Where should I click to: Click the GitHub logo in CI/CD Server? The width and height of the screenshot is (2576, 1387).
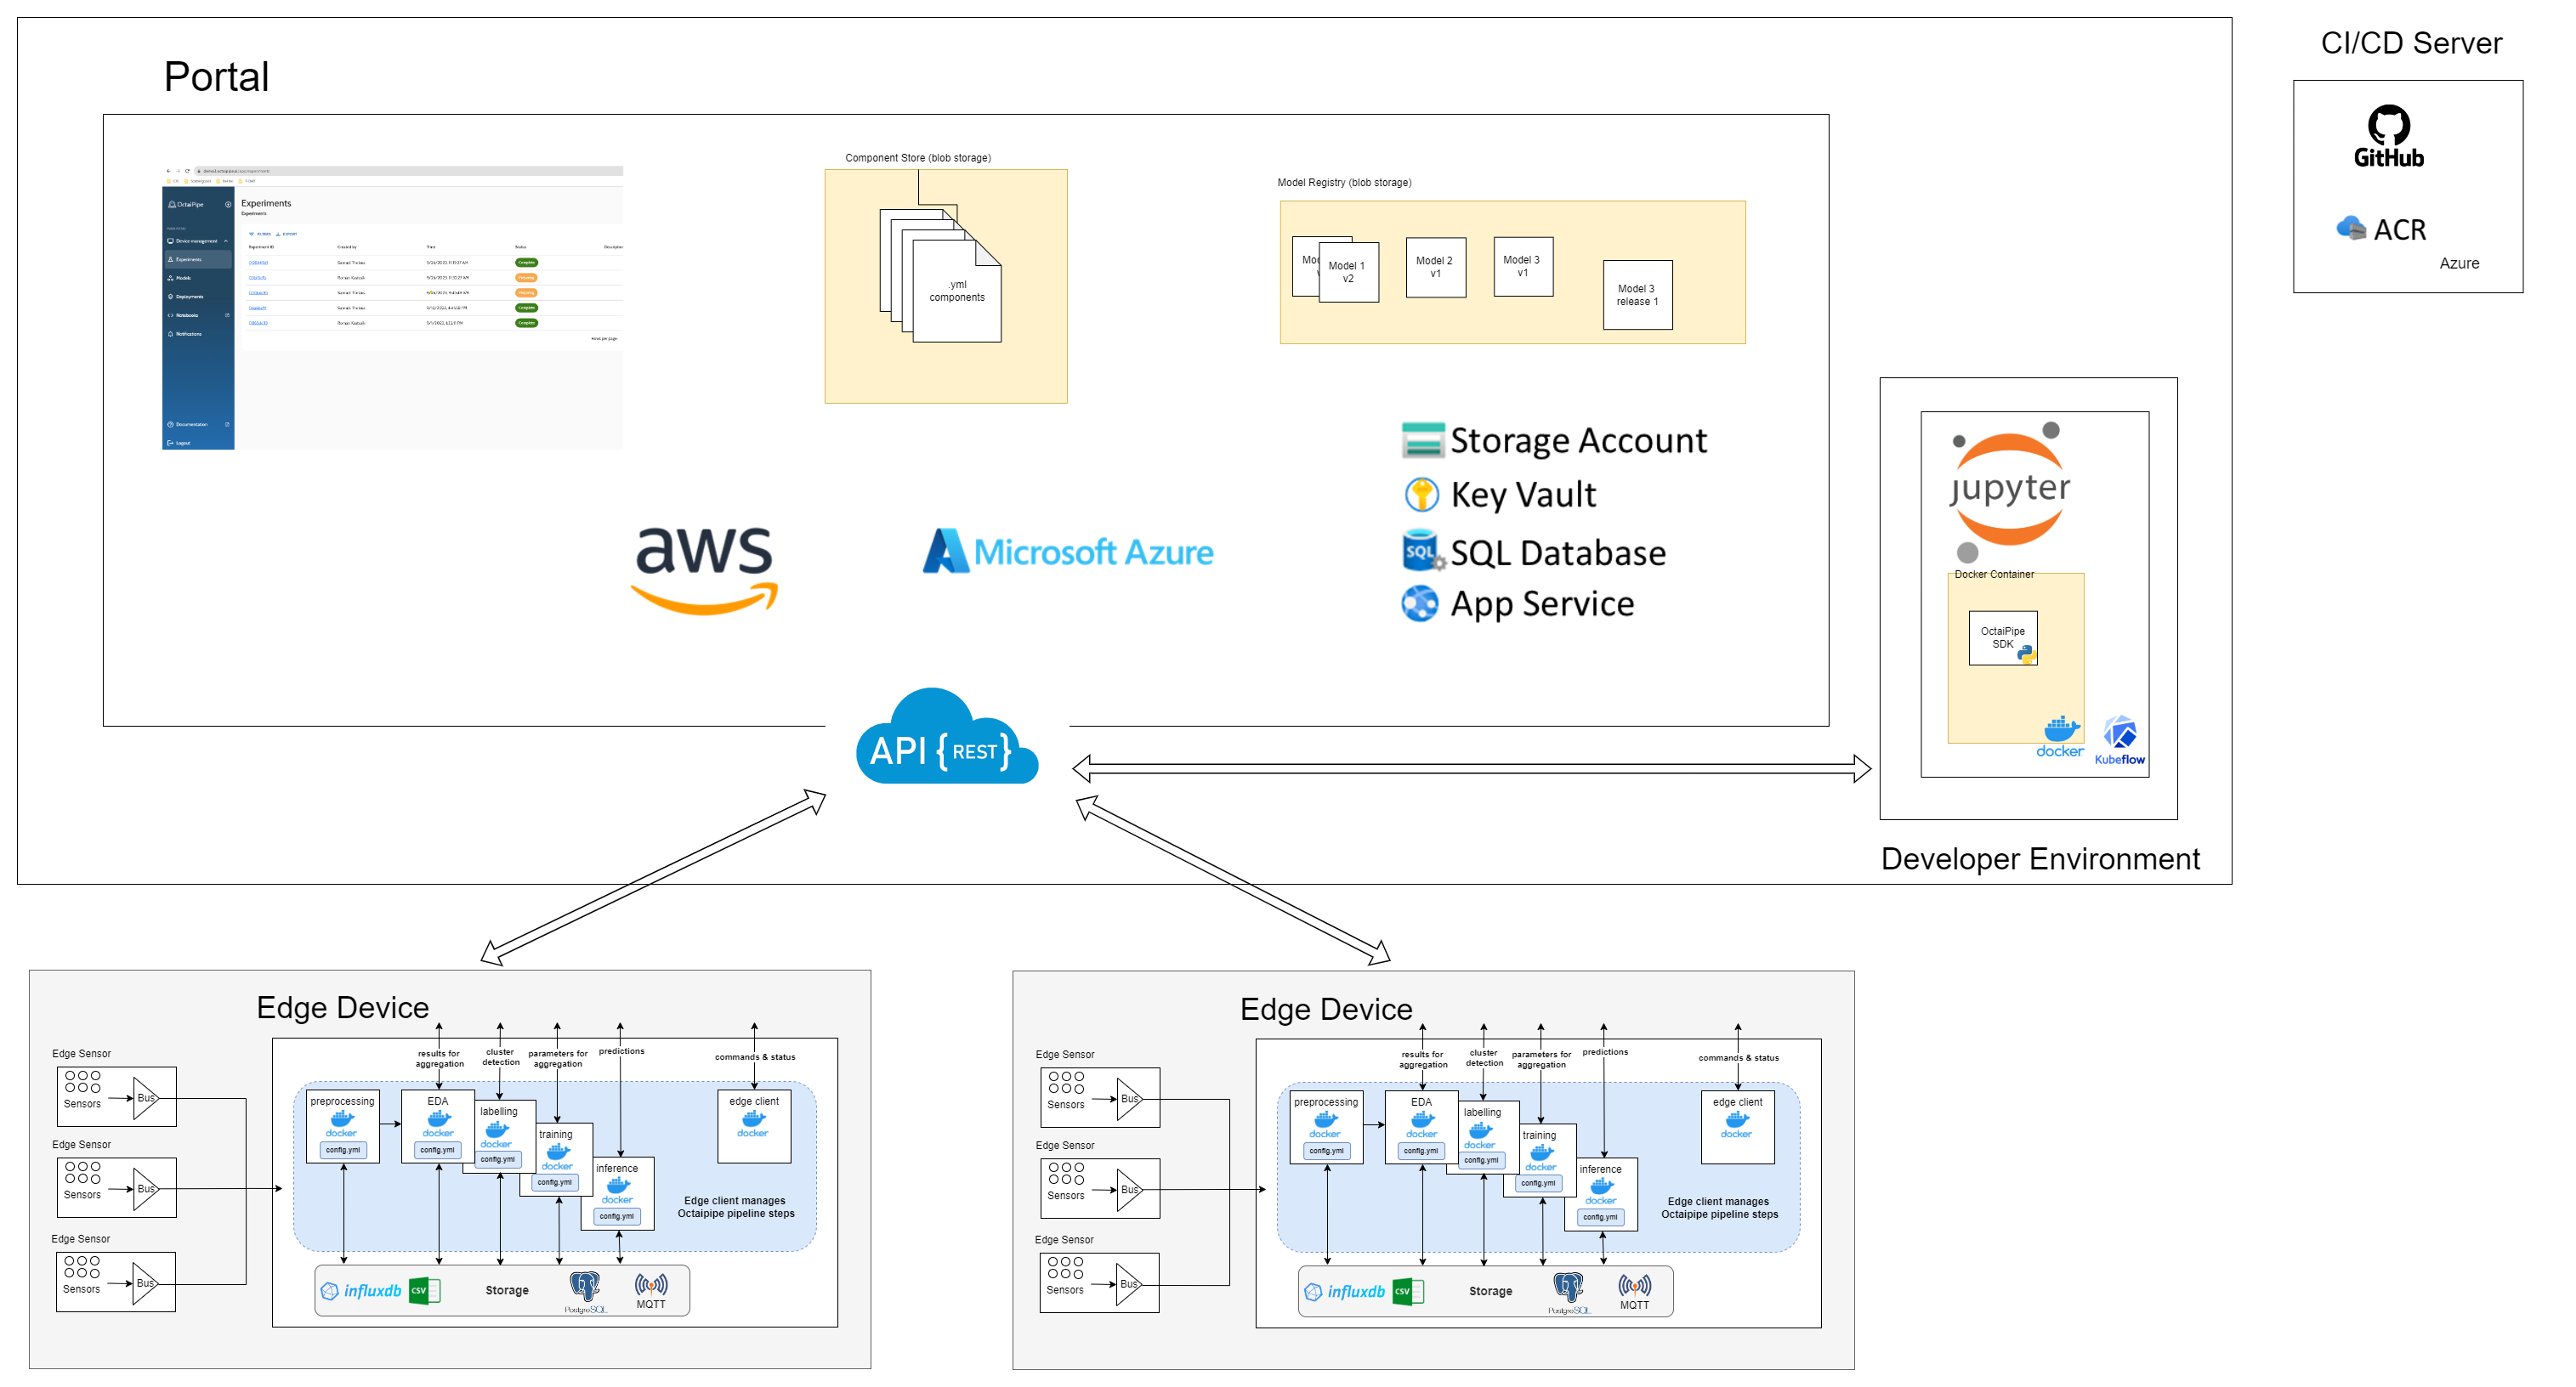[2388, 135]
